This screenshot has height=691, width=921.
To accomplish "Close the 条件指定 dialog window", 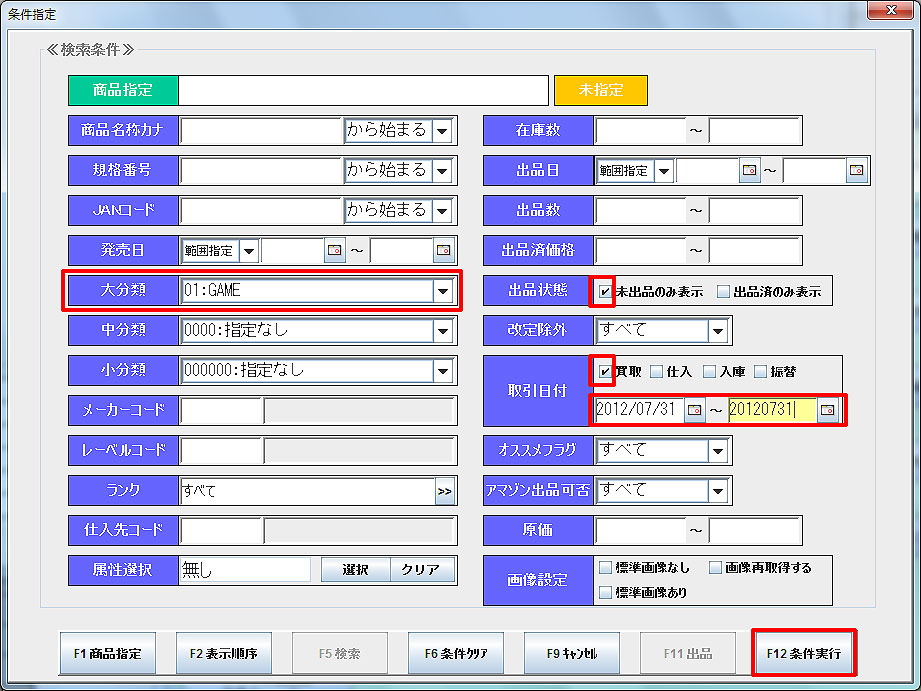I will coord(887,12).
